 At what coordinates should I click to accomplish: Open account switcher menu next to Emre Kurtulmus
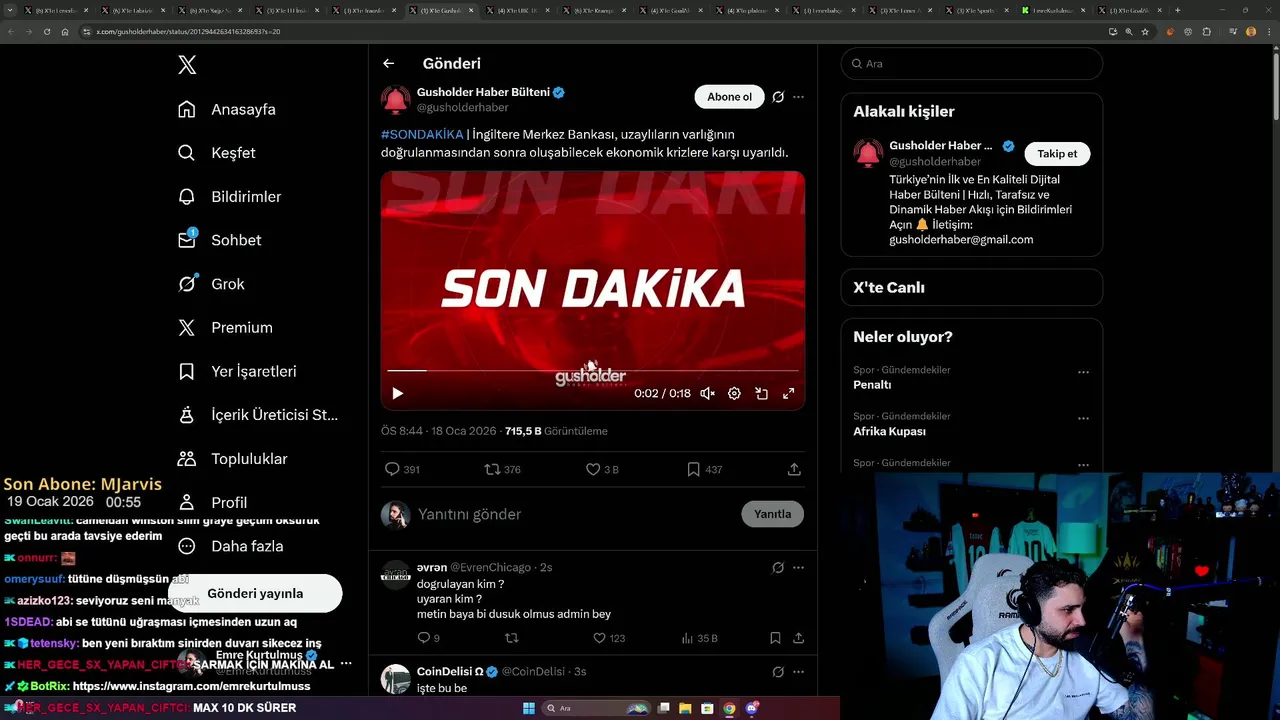point(346,663)
